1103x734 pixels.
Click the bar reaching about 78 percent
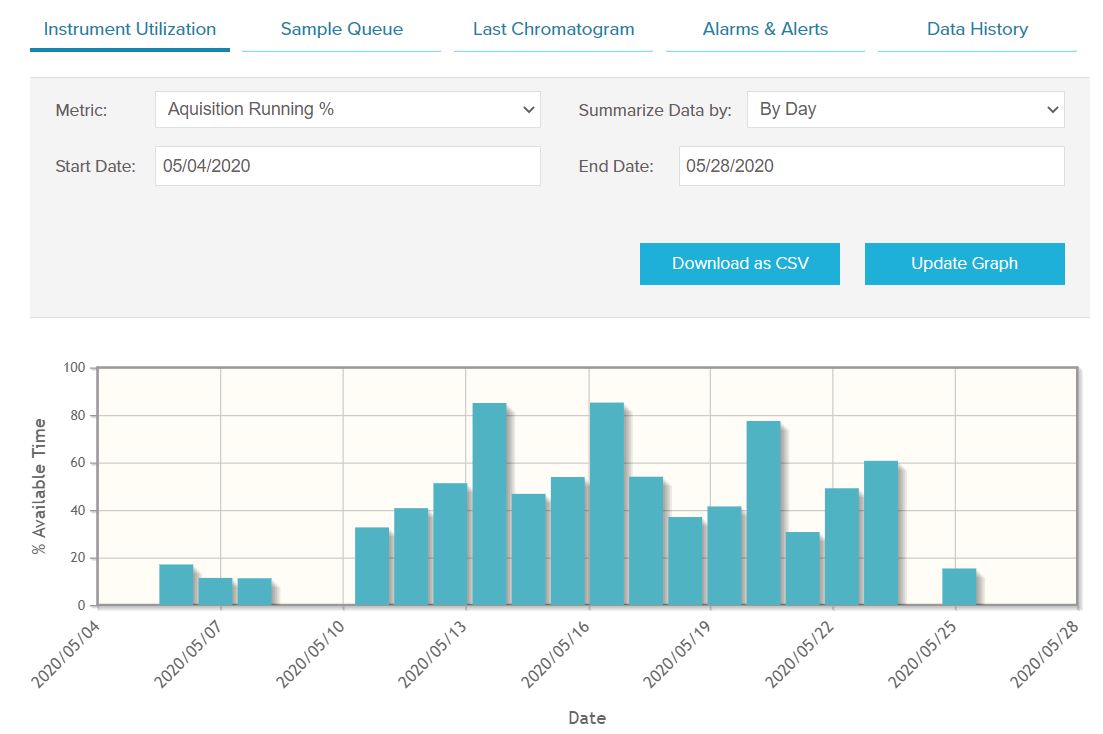coord(763,514)
